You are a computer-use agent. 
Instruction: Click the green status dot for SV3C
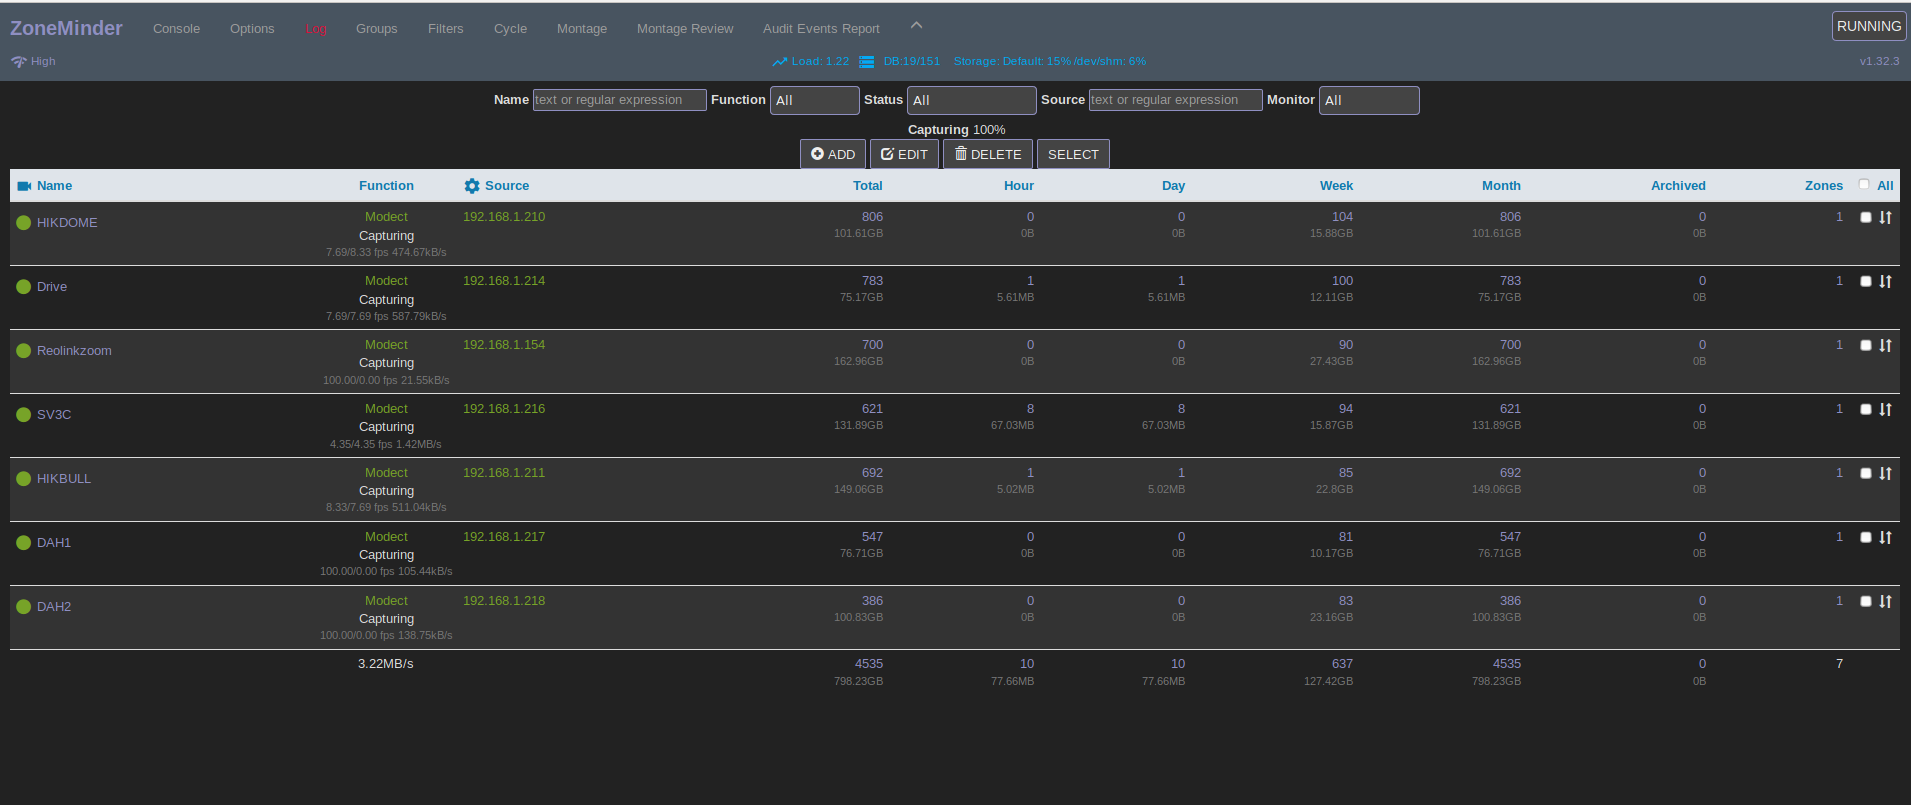pyautogui.click(x=24, y=414)
